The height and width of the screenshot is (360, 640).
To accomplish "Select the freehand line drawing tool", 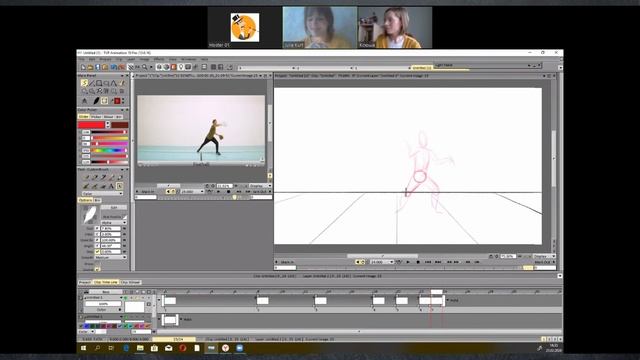I will 84,83.
